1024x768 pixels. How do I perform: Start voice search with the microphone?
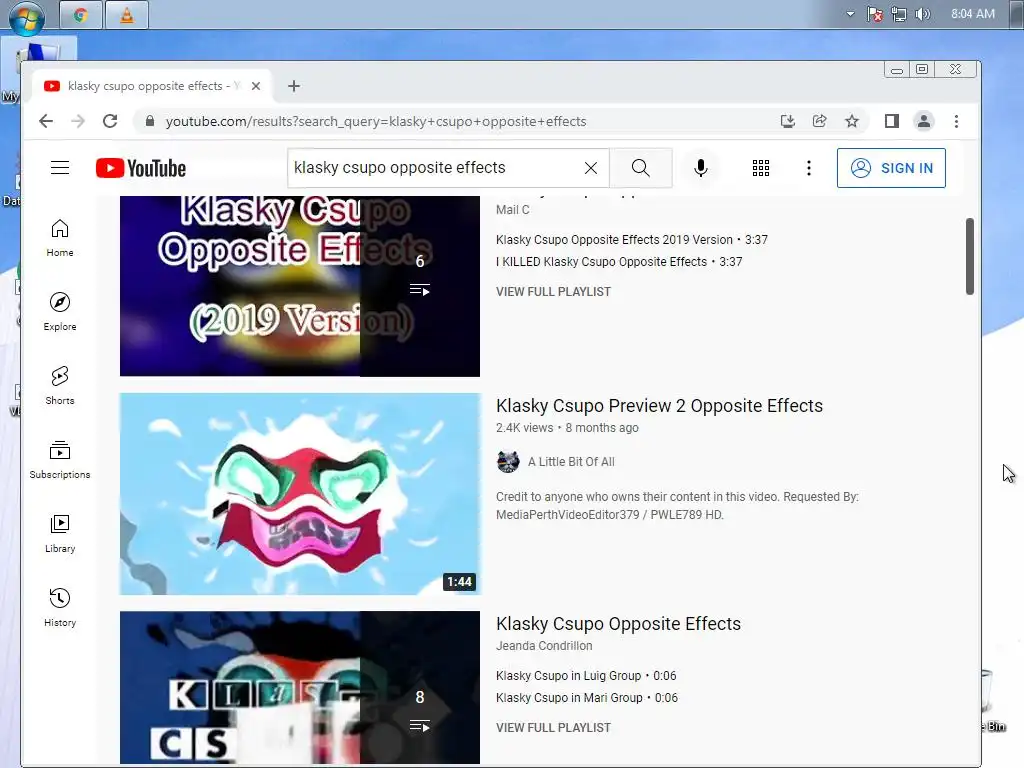(700, 168)
